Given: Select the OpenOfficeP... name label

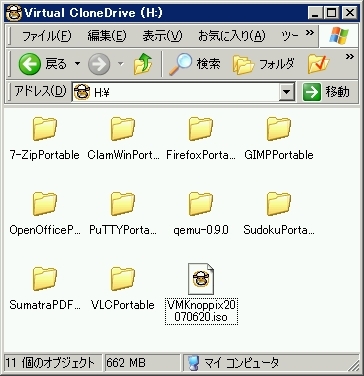Looking at the screenshot, I should pos(45,230).
